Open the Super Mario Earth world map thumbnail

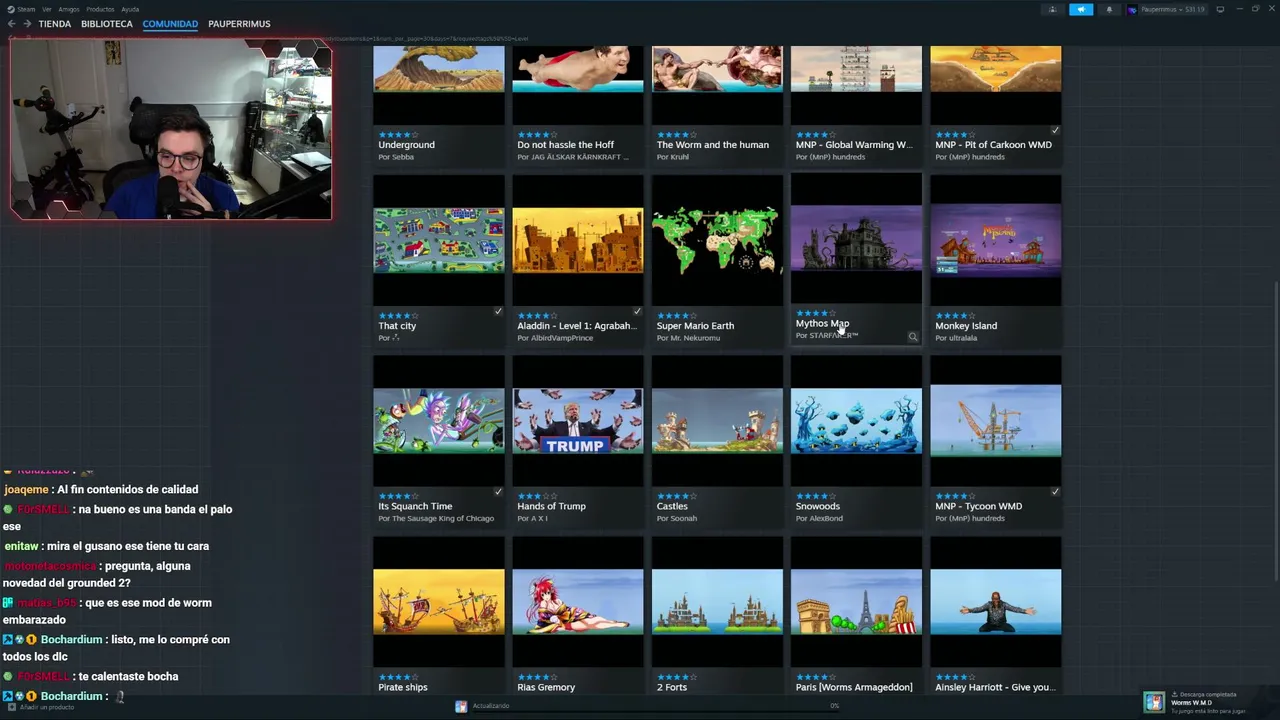point(717,240)
